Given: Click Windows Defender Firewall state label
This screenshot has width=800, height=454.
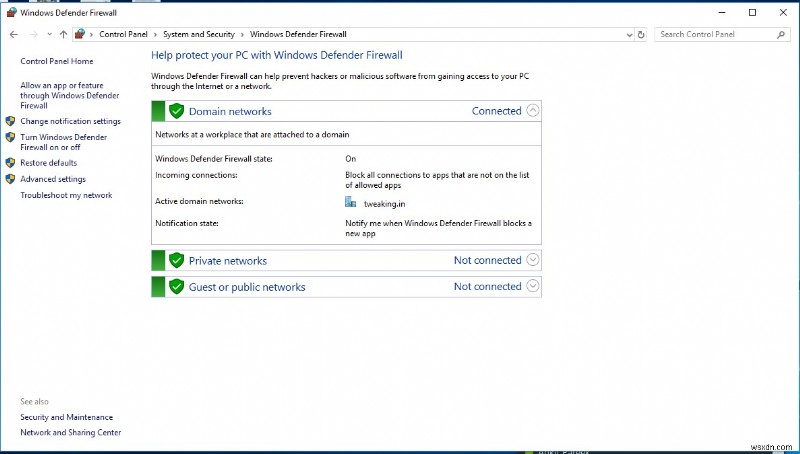Looking at the screenshot, I should click(214, 159).
